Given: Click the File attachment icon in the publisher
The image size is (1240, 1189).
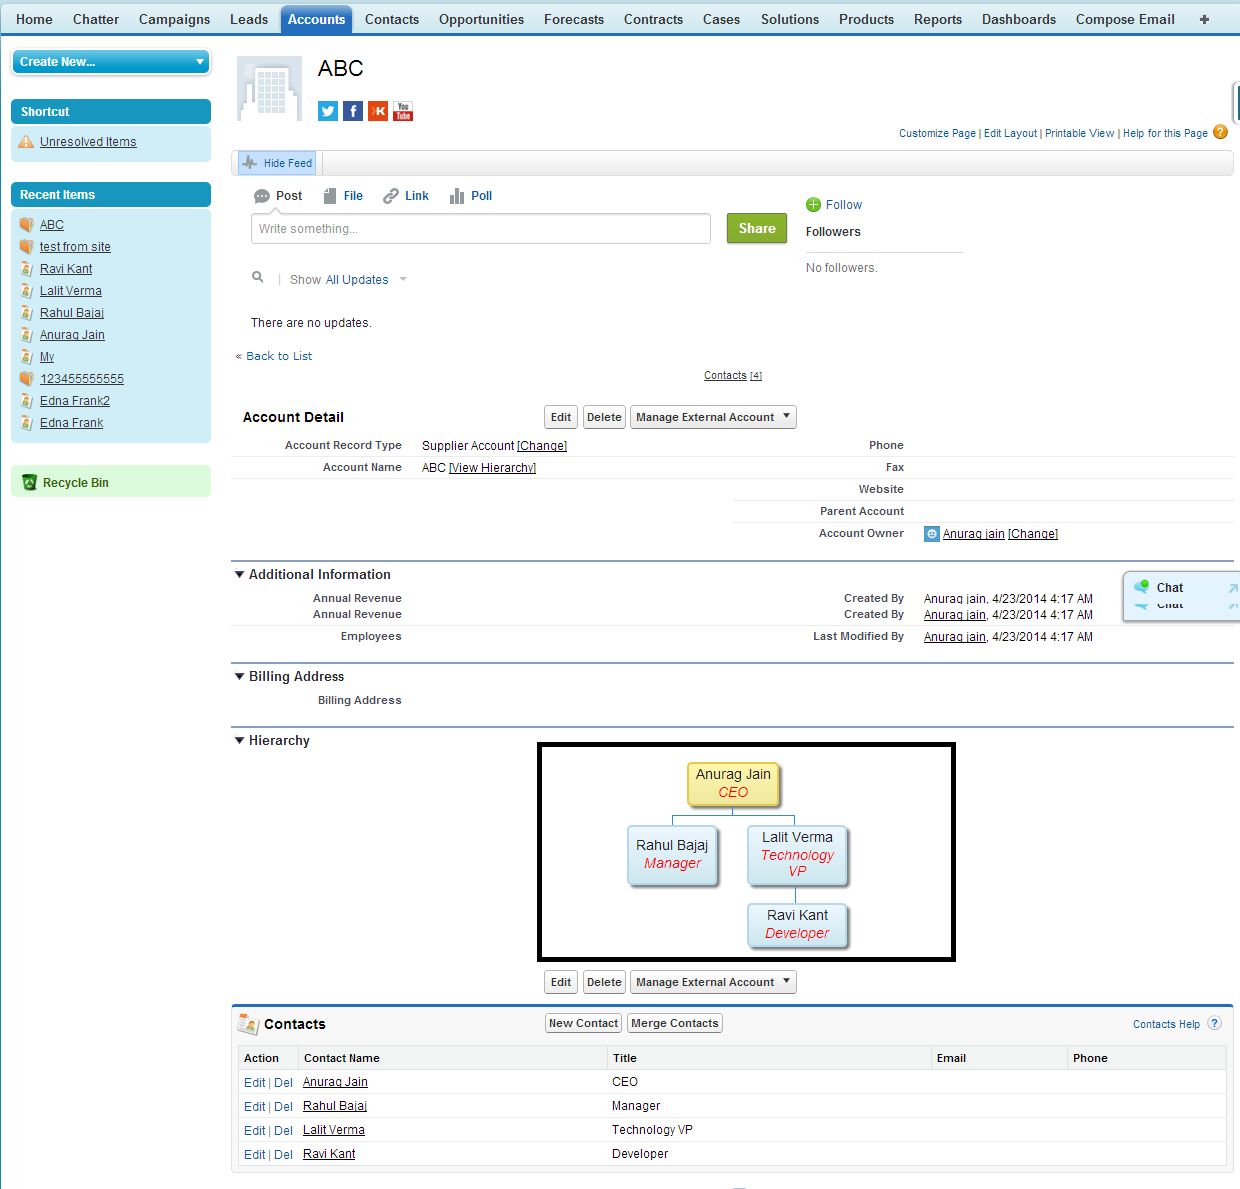Looking at the screenshot, I should pyautogui.click(x=331, y=195).
